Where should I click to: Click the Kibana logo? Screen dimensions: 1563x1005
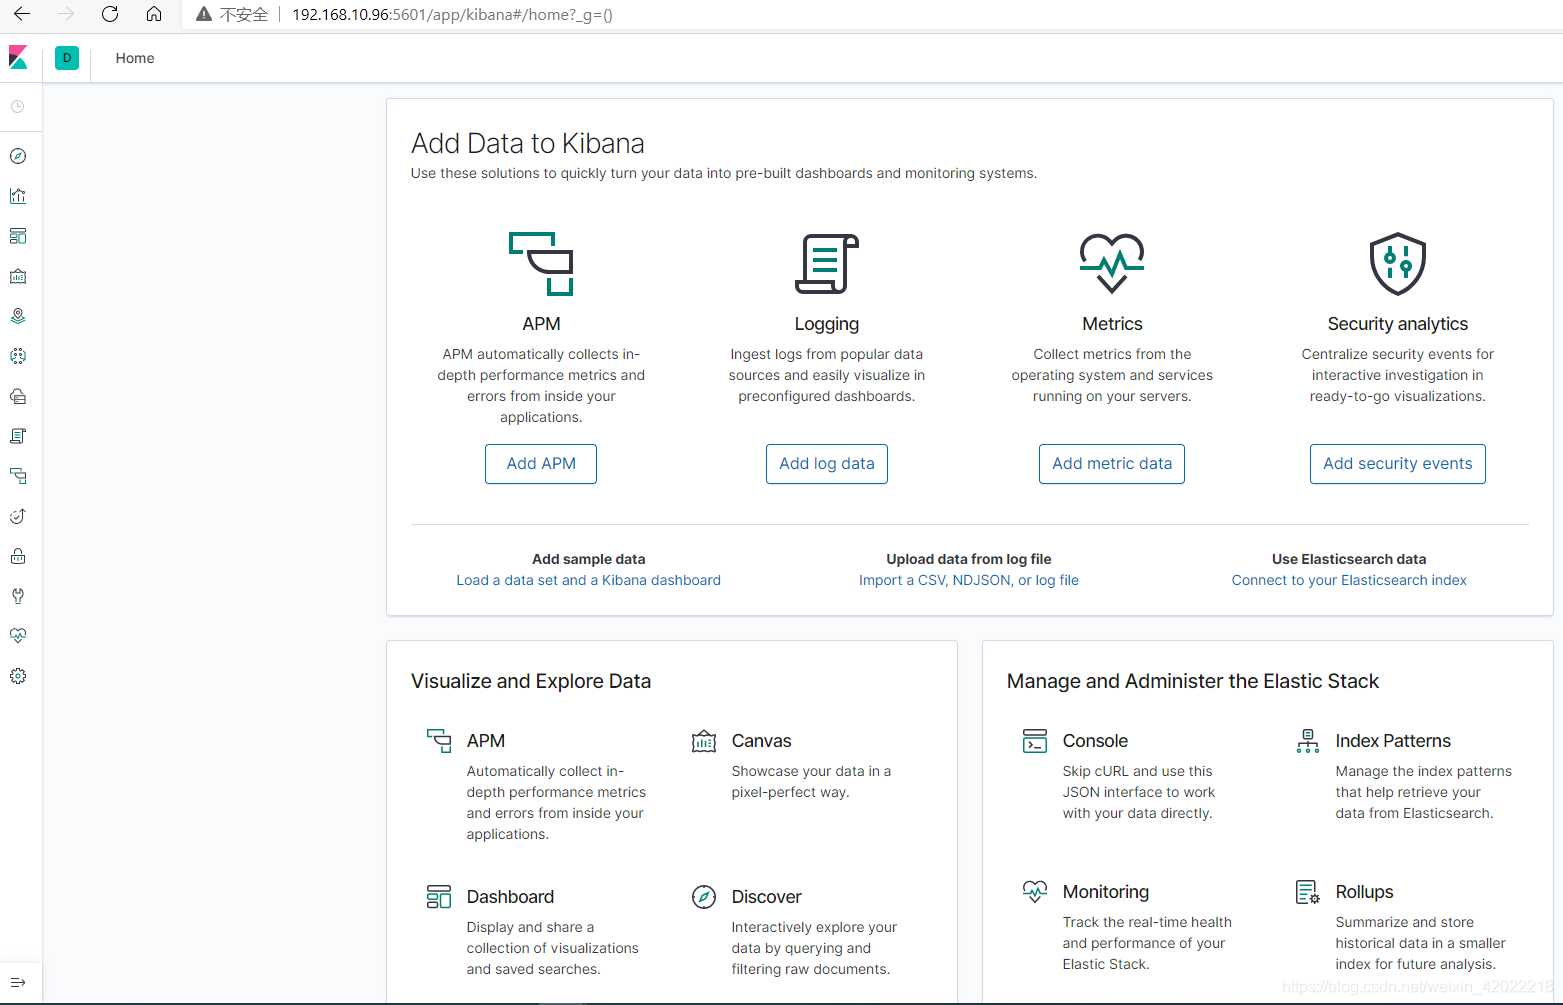pos(18,58)
